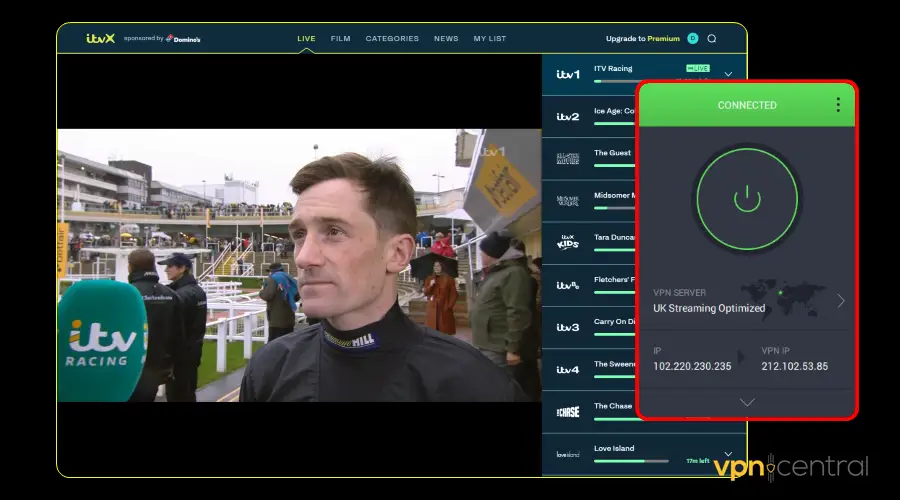Select the ITV3 channel logo
The image size is (900, 500).
tap(568, 327)
